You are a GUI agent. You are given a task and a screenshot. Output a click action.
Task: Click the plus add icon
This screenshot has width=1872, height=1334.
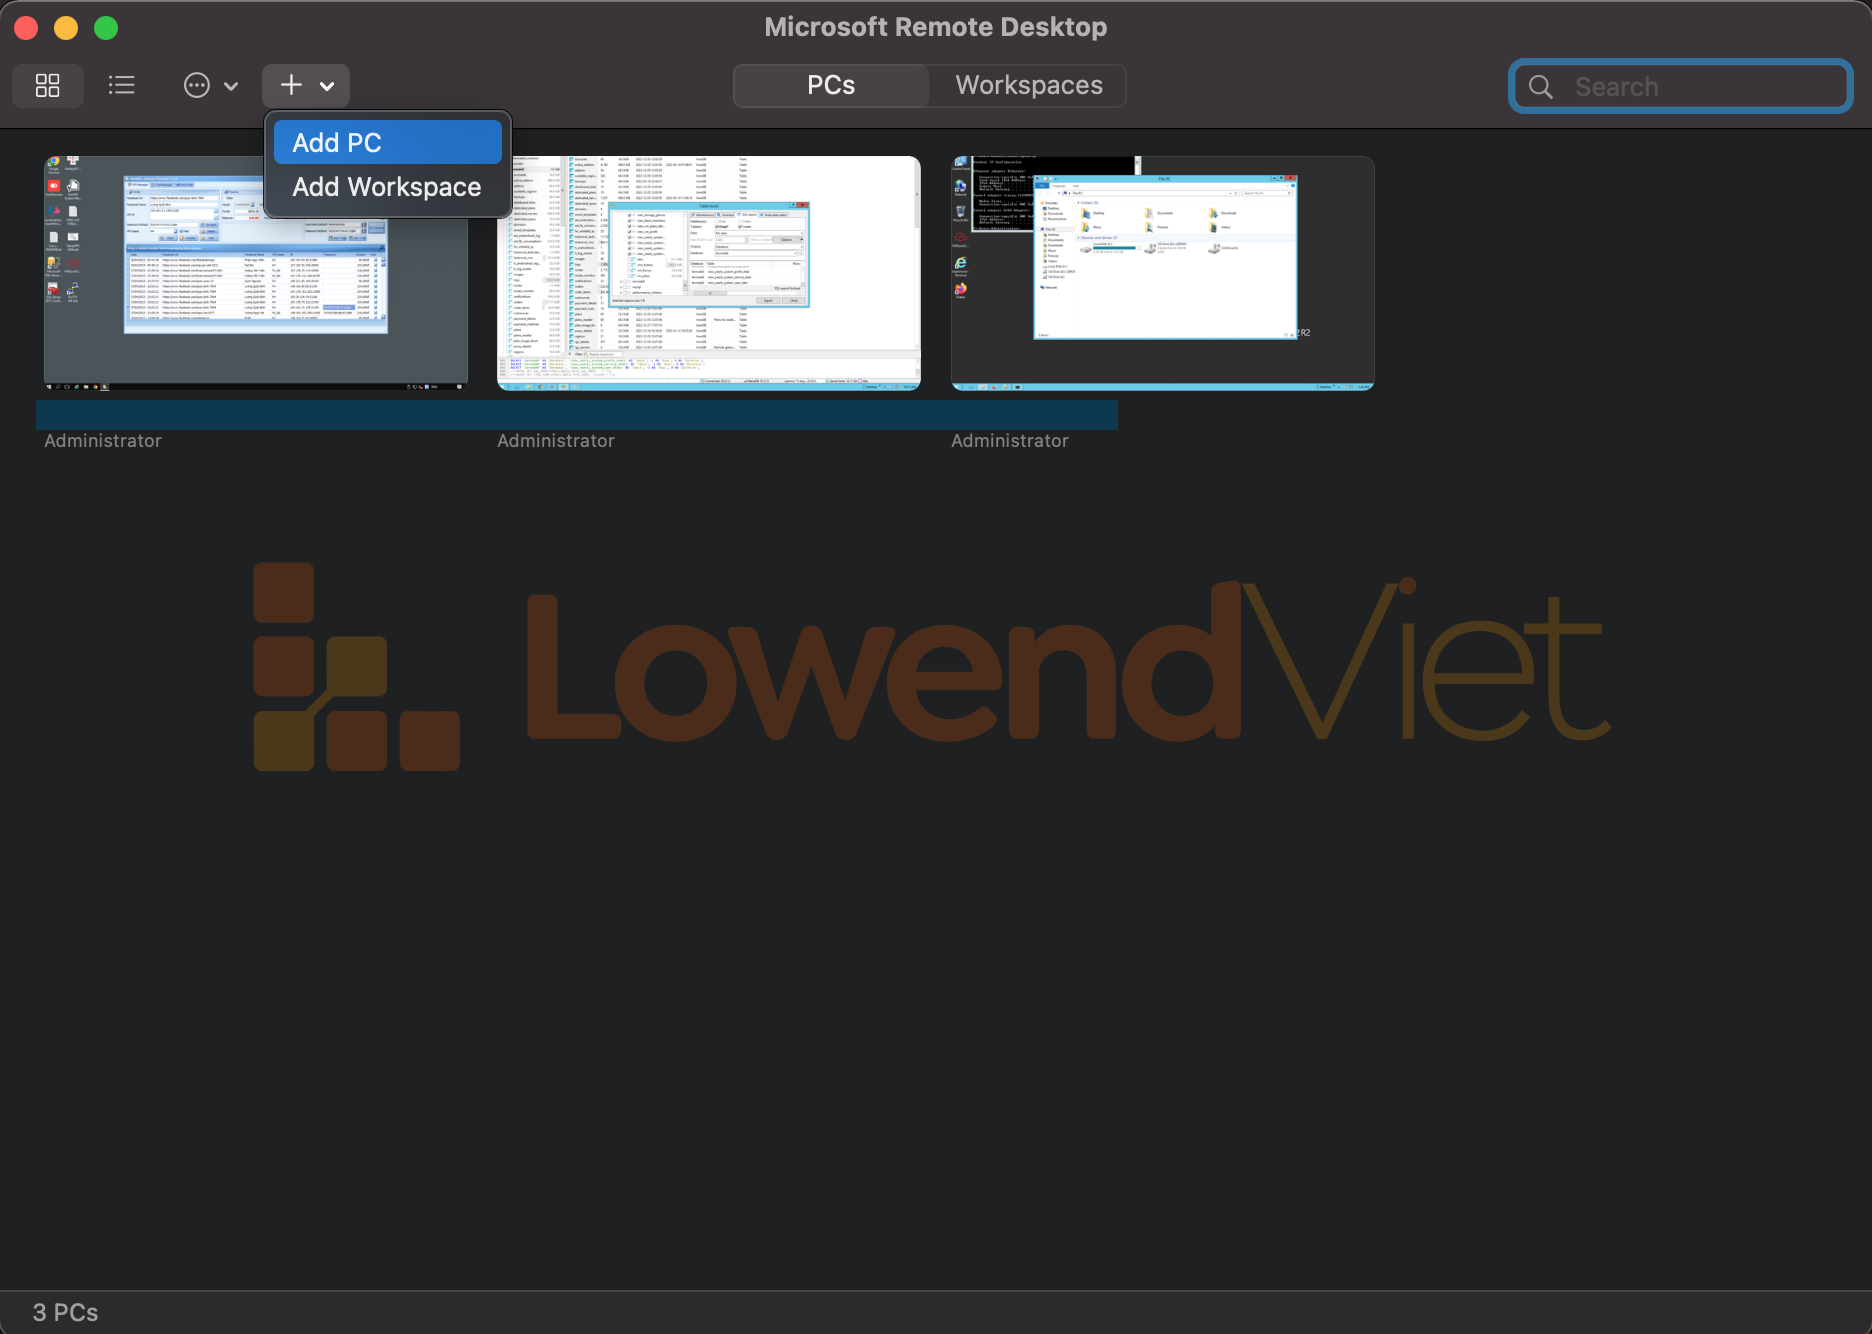coord(291,86)
